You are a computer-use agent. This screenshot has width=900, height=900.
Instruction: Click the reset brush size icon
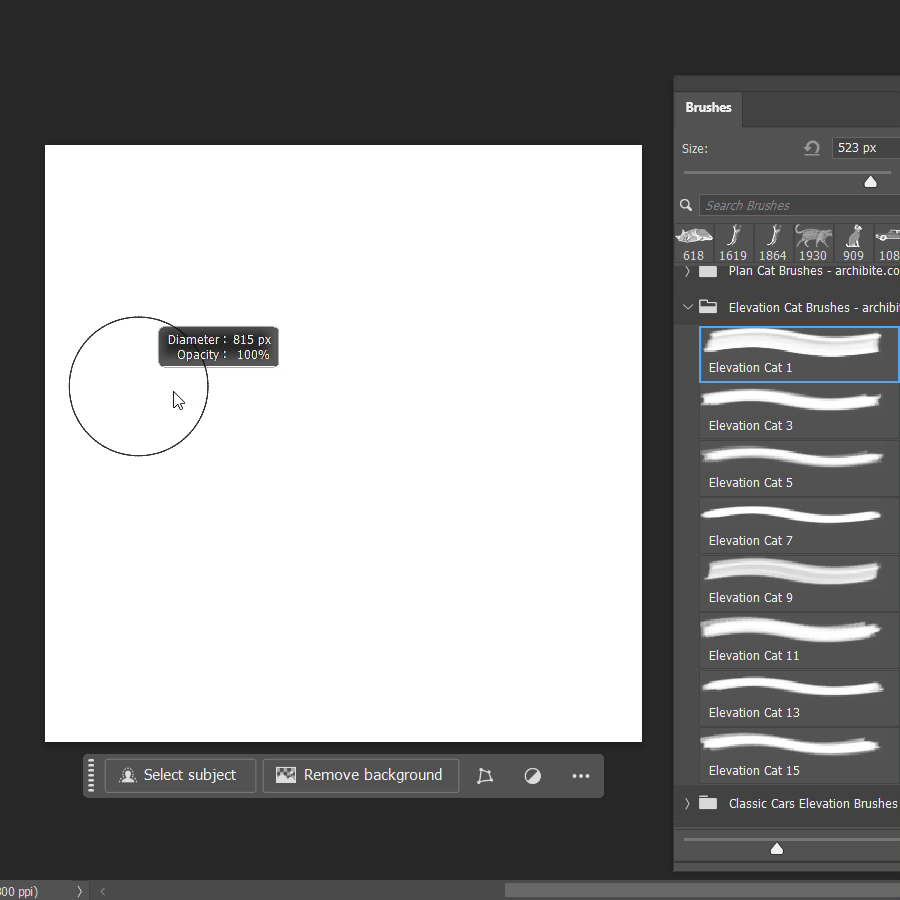click(x=812, y=148)
